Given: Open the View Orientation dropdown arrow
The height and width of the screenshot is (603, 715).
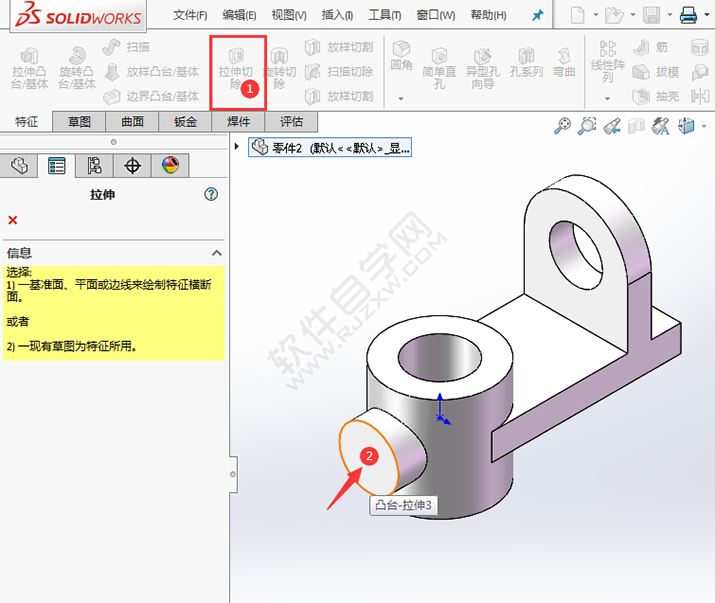Looking at the screenshot, I should (705, 126).
